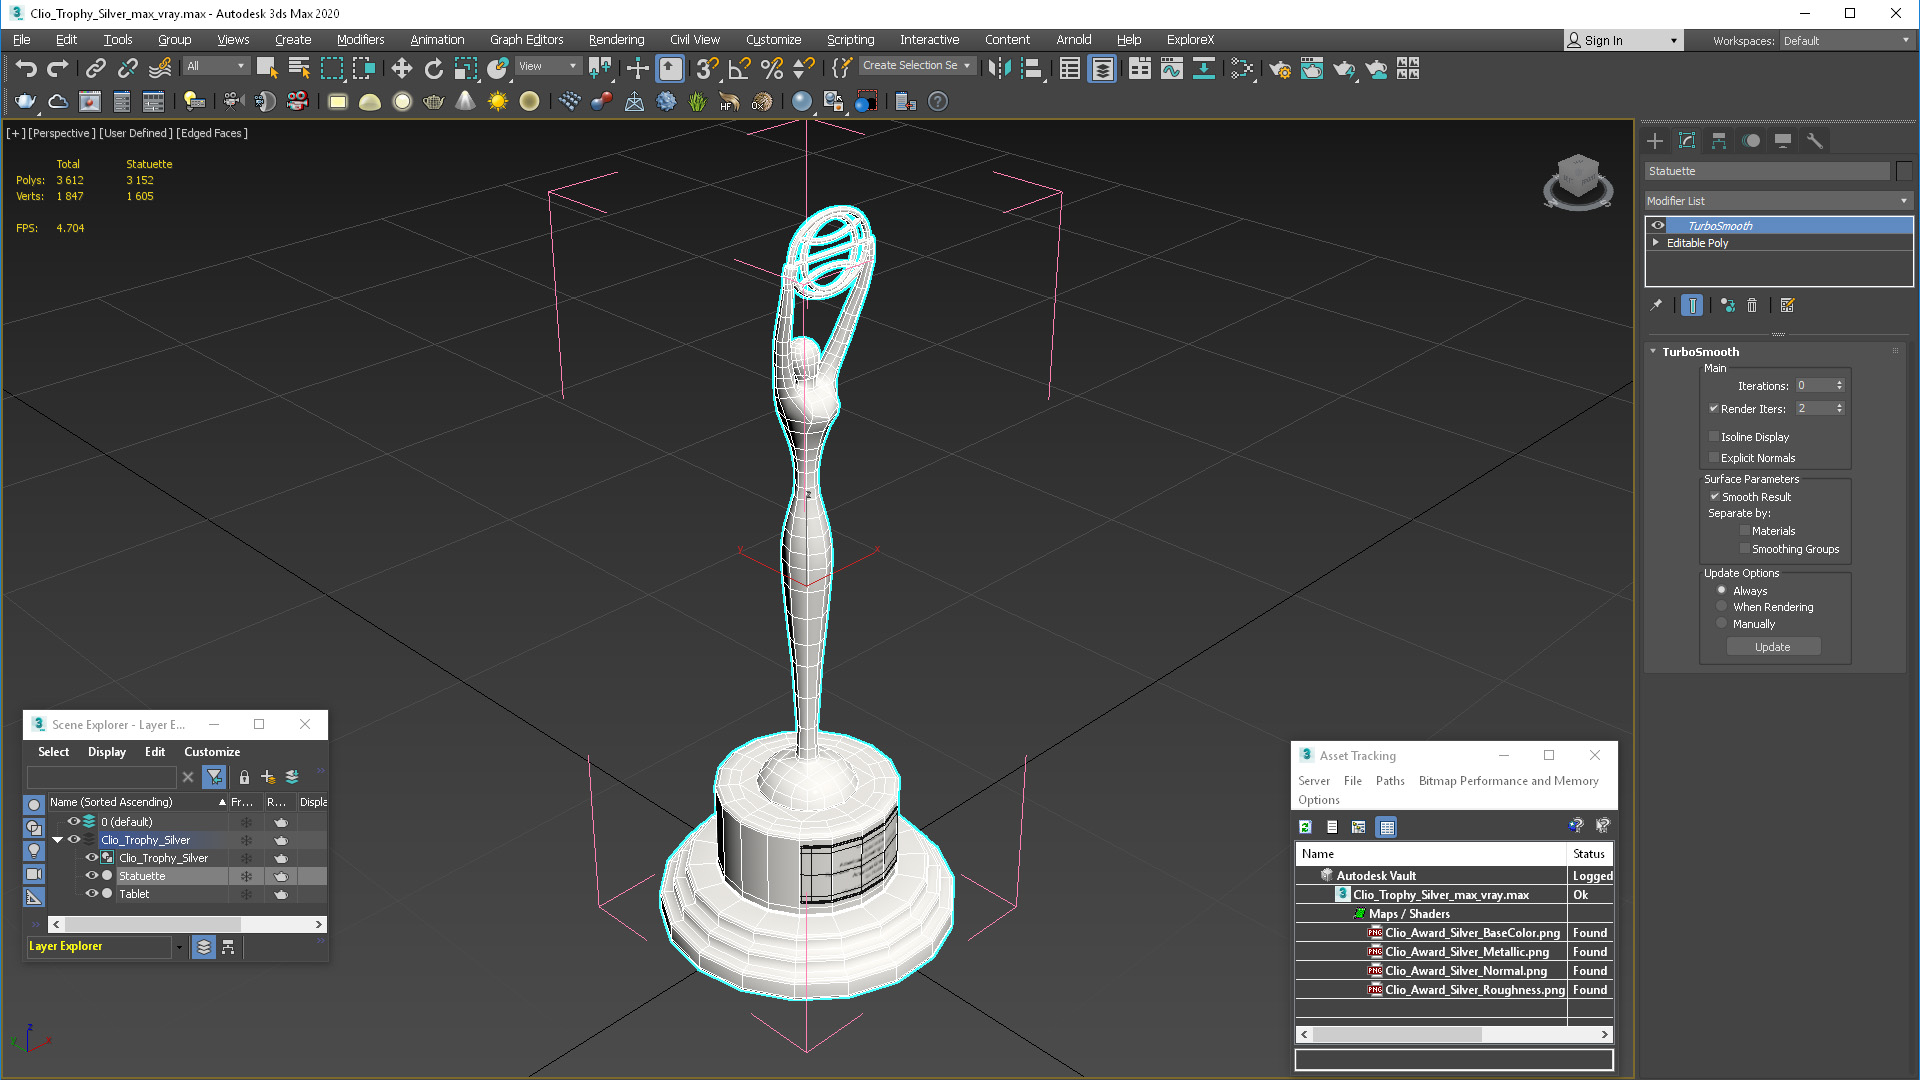Enable Explicit Normals checkbox
This screenshot has height=1080, width=1920.
1713,458
